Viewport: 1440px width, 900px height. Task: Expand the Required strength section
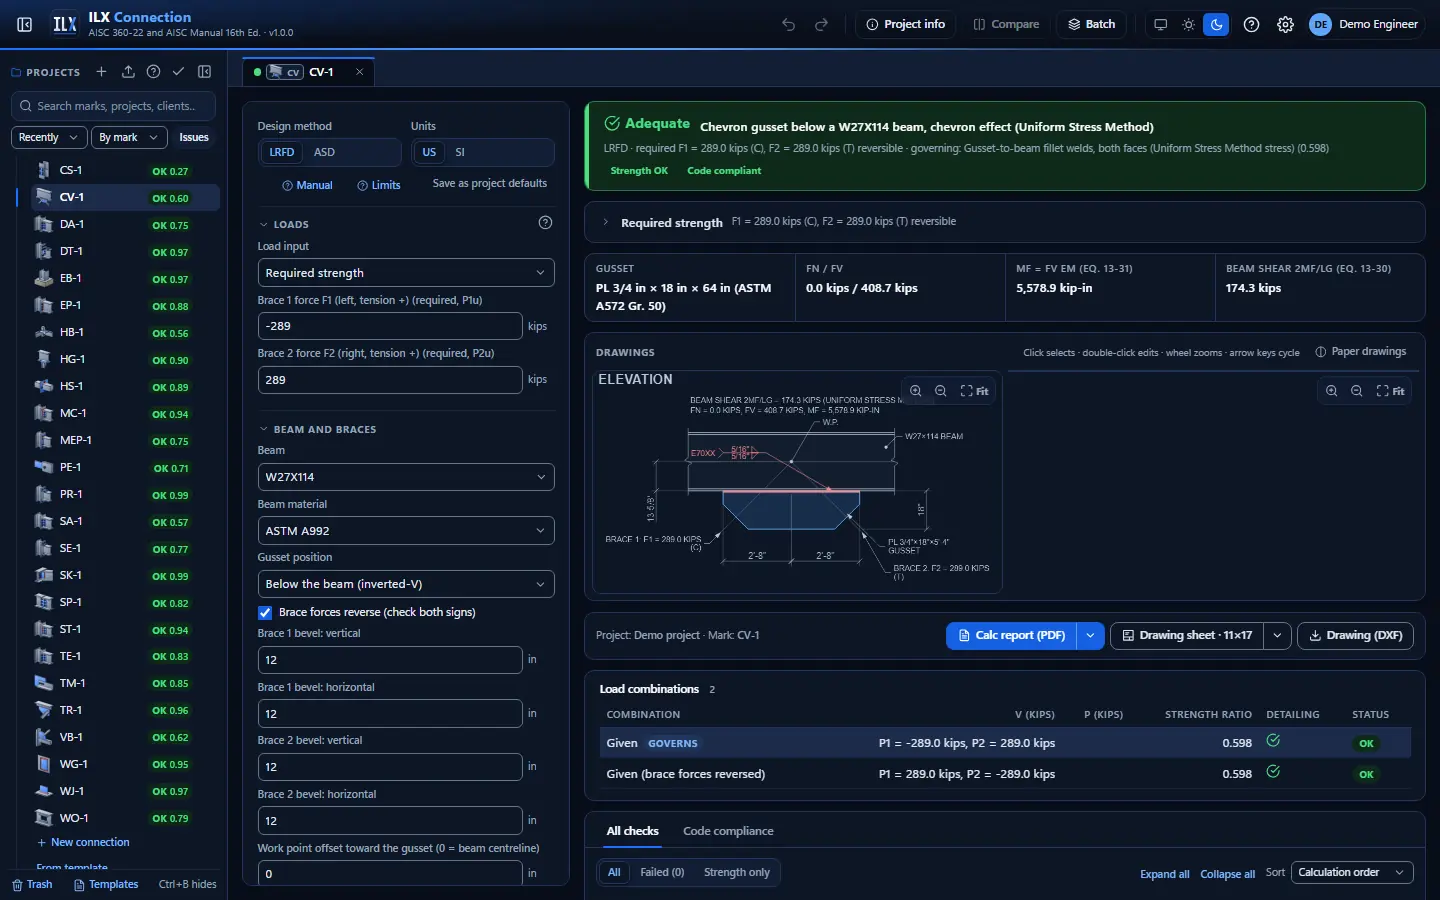coord(1004,222)
